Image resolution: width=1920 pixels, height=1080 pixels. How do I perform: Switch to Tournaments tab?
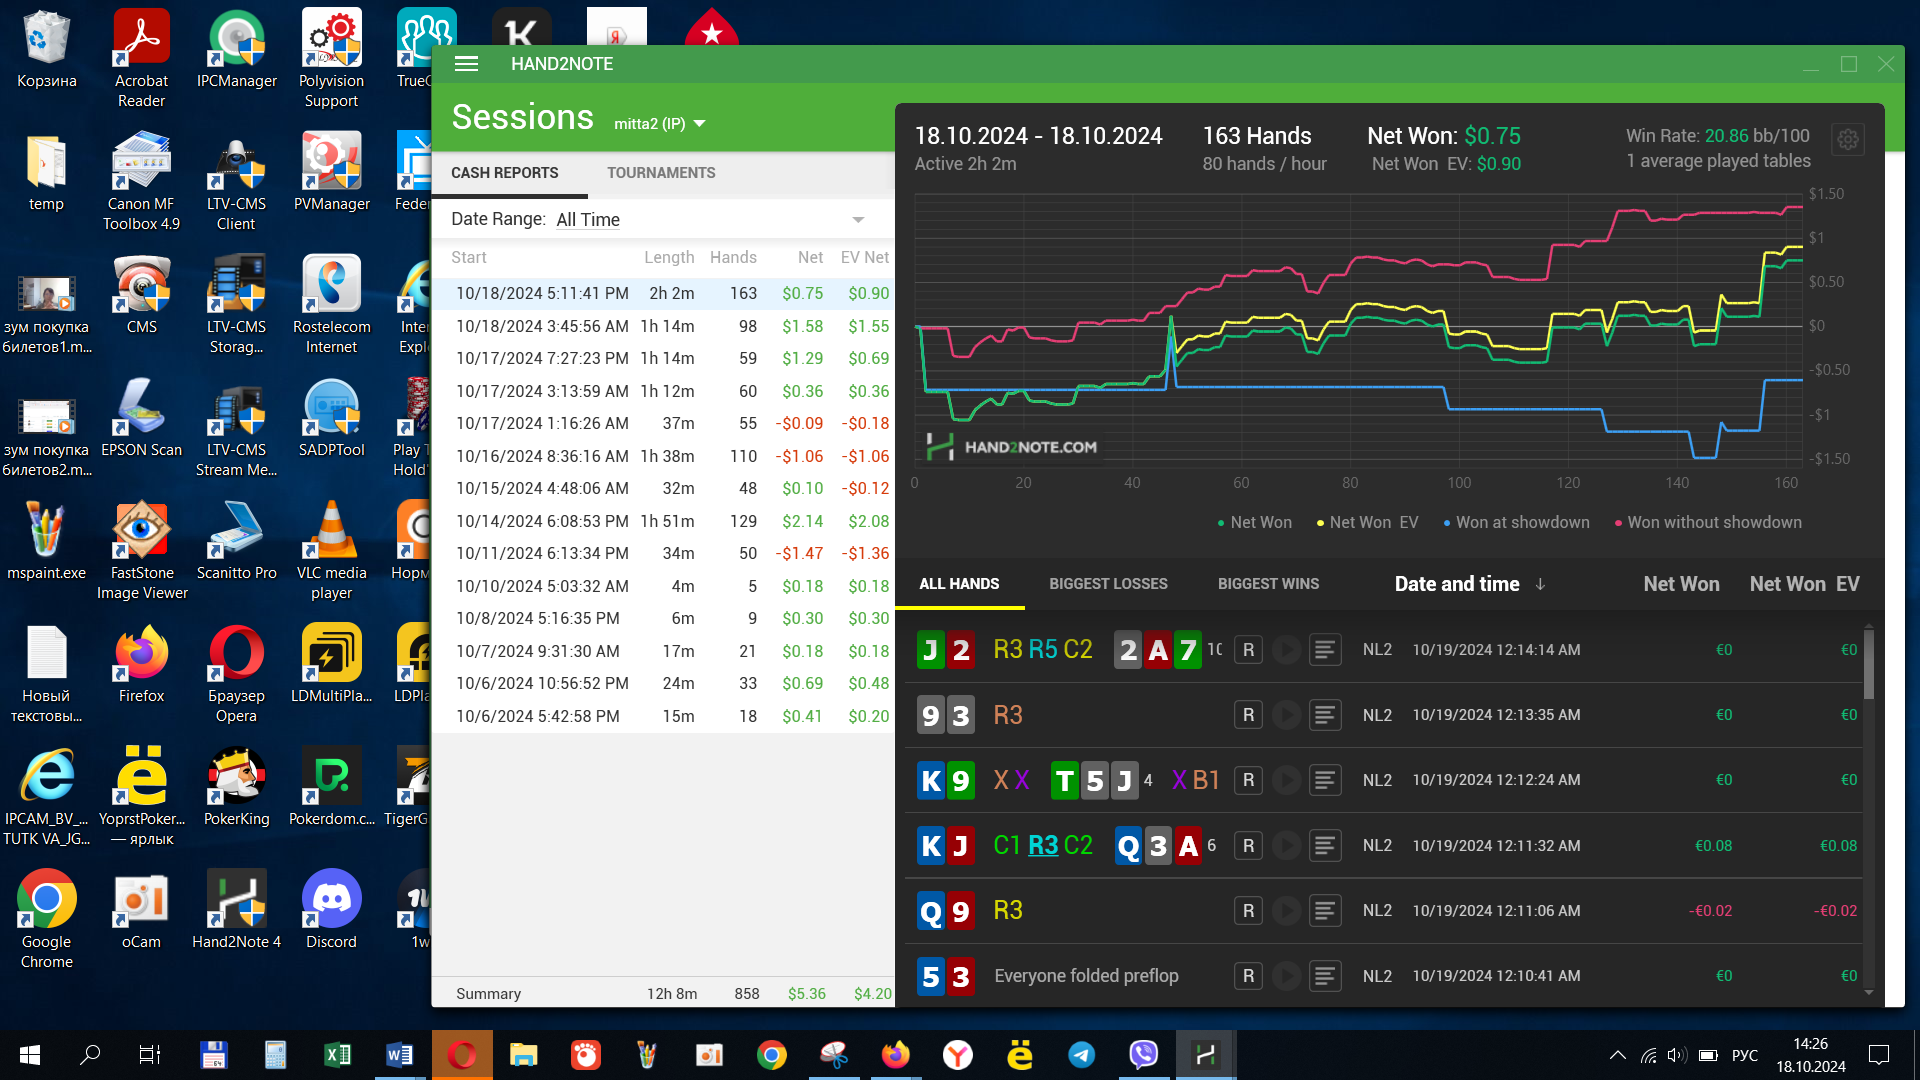[661, 173]
